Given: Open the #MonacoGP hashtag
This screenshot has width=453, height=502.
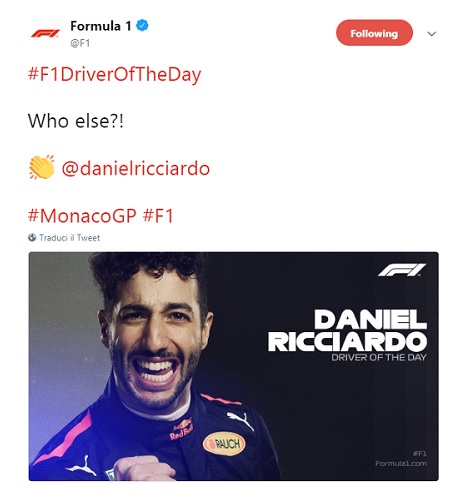Looking at the screenshot, I should tap(82, 216).
